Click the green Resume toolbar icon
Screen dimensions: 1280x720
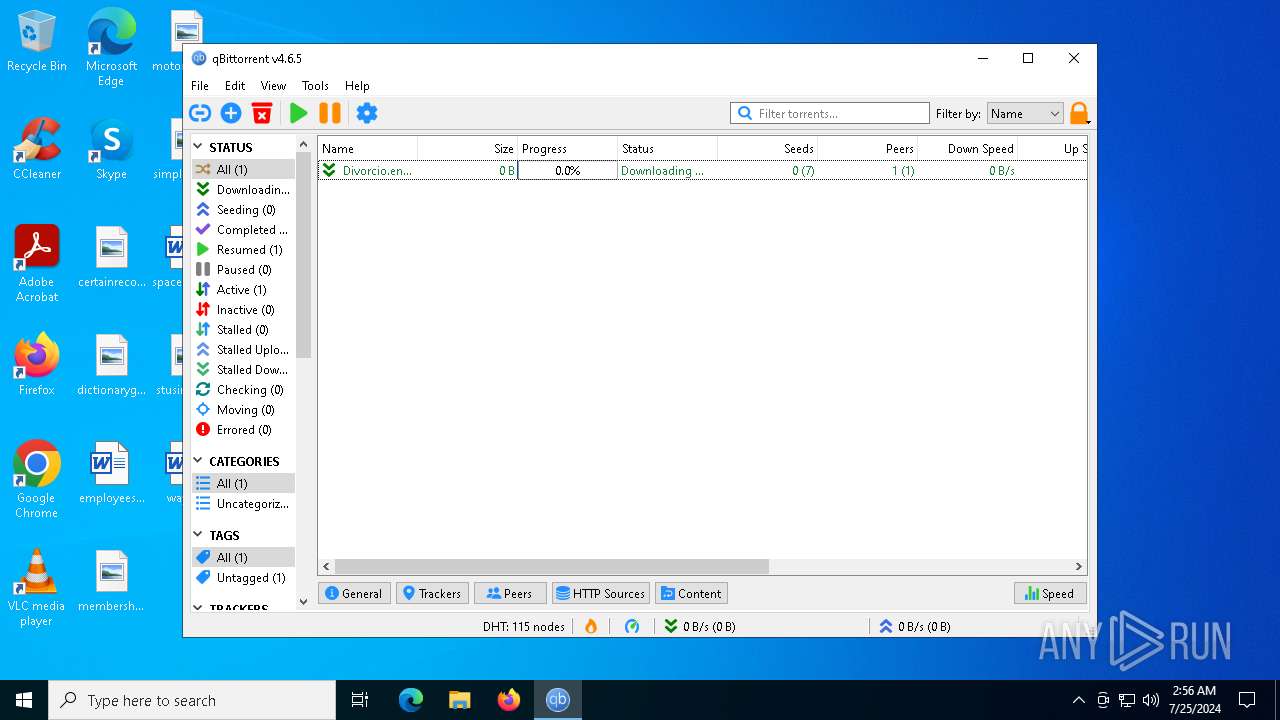click(x=298, y=113)
